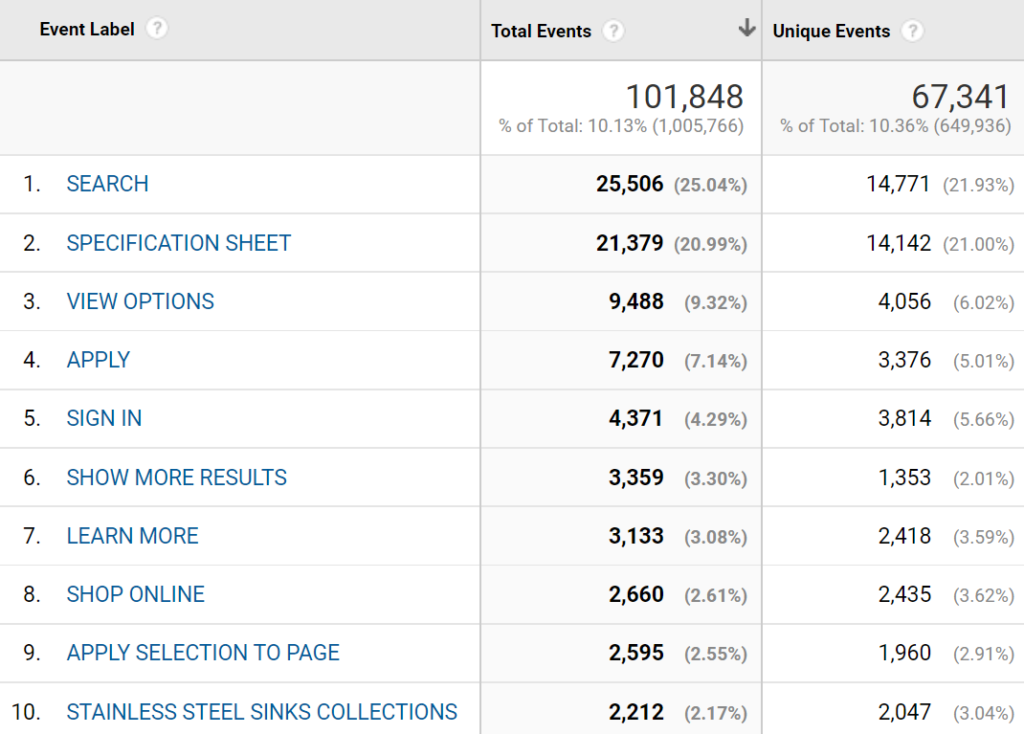Select the total events summary 101,848
This screenshot has width=1024, height=734.
684,97
